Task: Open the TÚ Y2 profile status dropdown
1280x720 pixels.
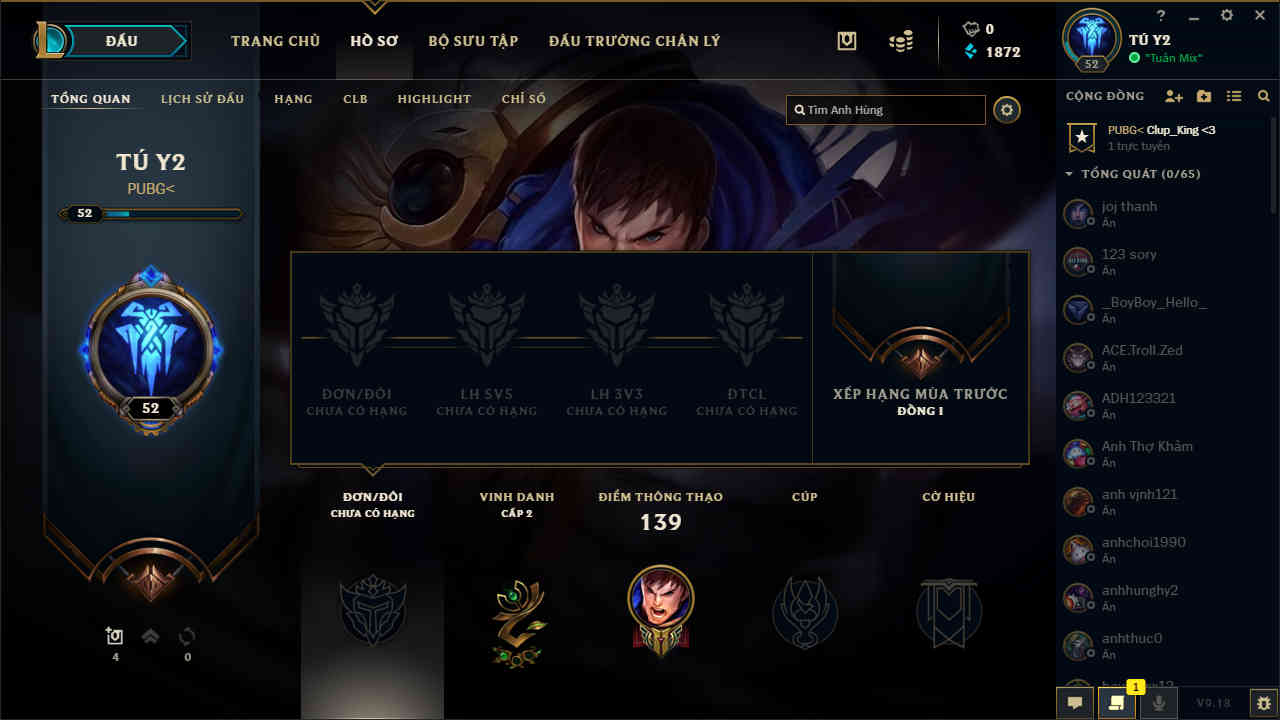Action: click(x=1166, y=58)
